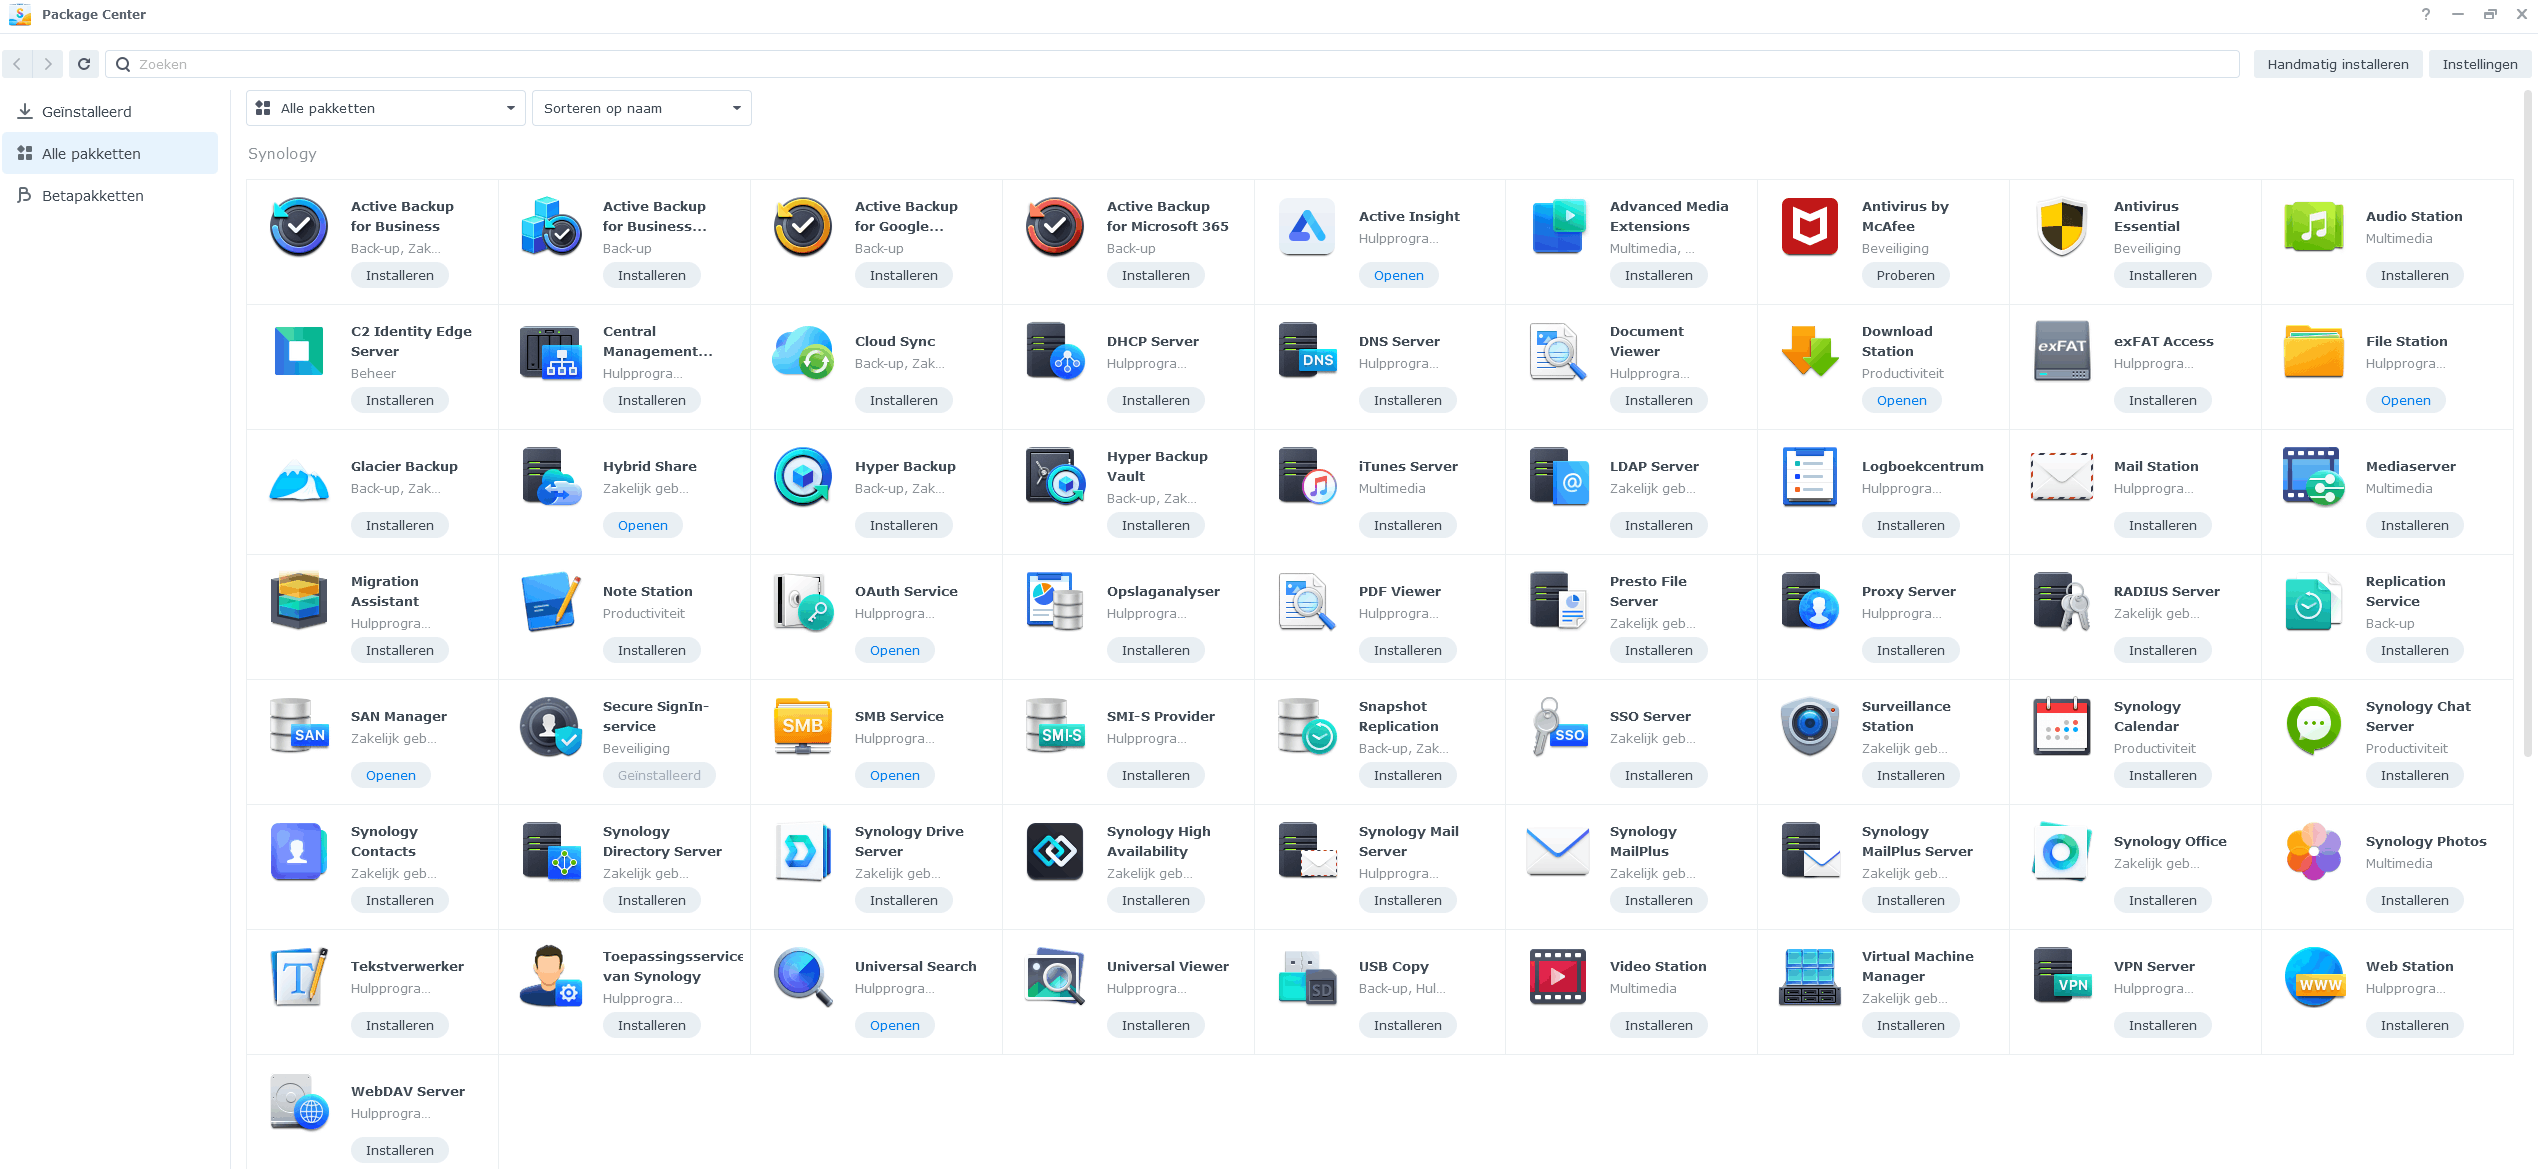This screenshot has width=2538, height=1169.
Task: Click the iTunes Server icon
Action: click(1306, 477)
